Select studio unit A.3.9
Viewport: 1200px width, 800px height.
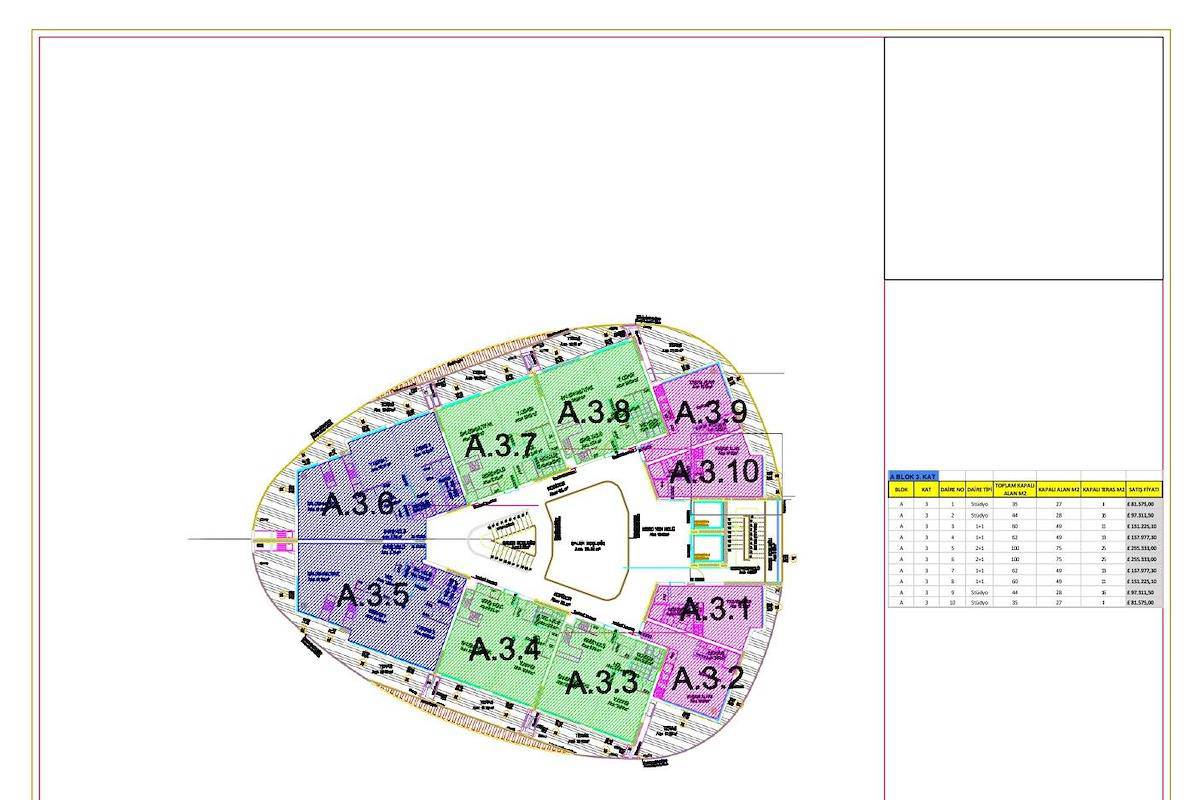pos(710,412)
